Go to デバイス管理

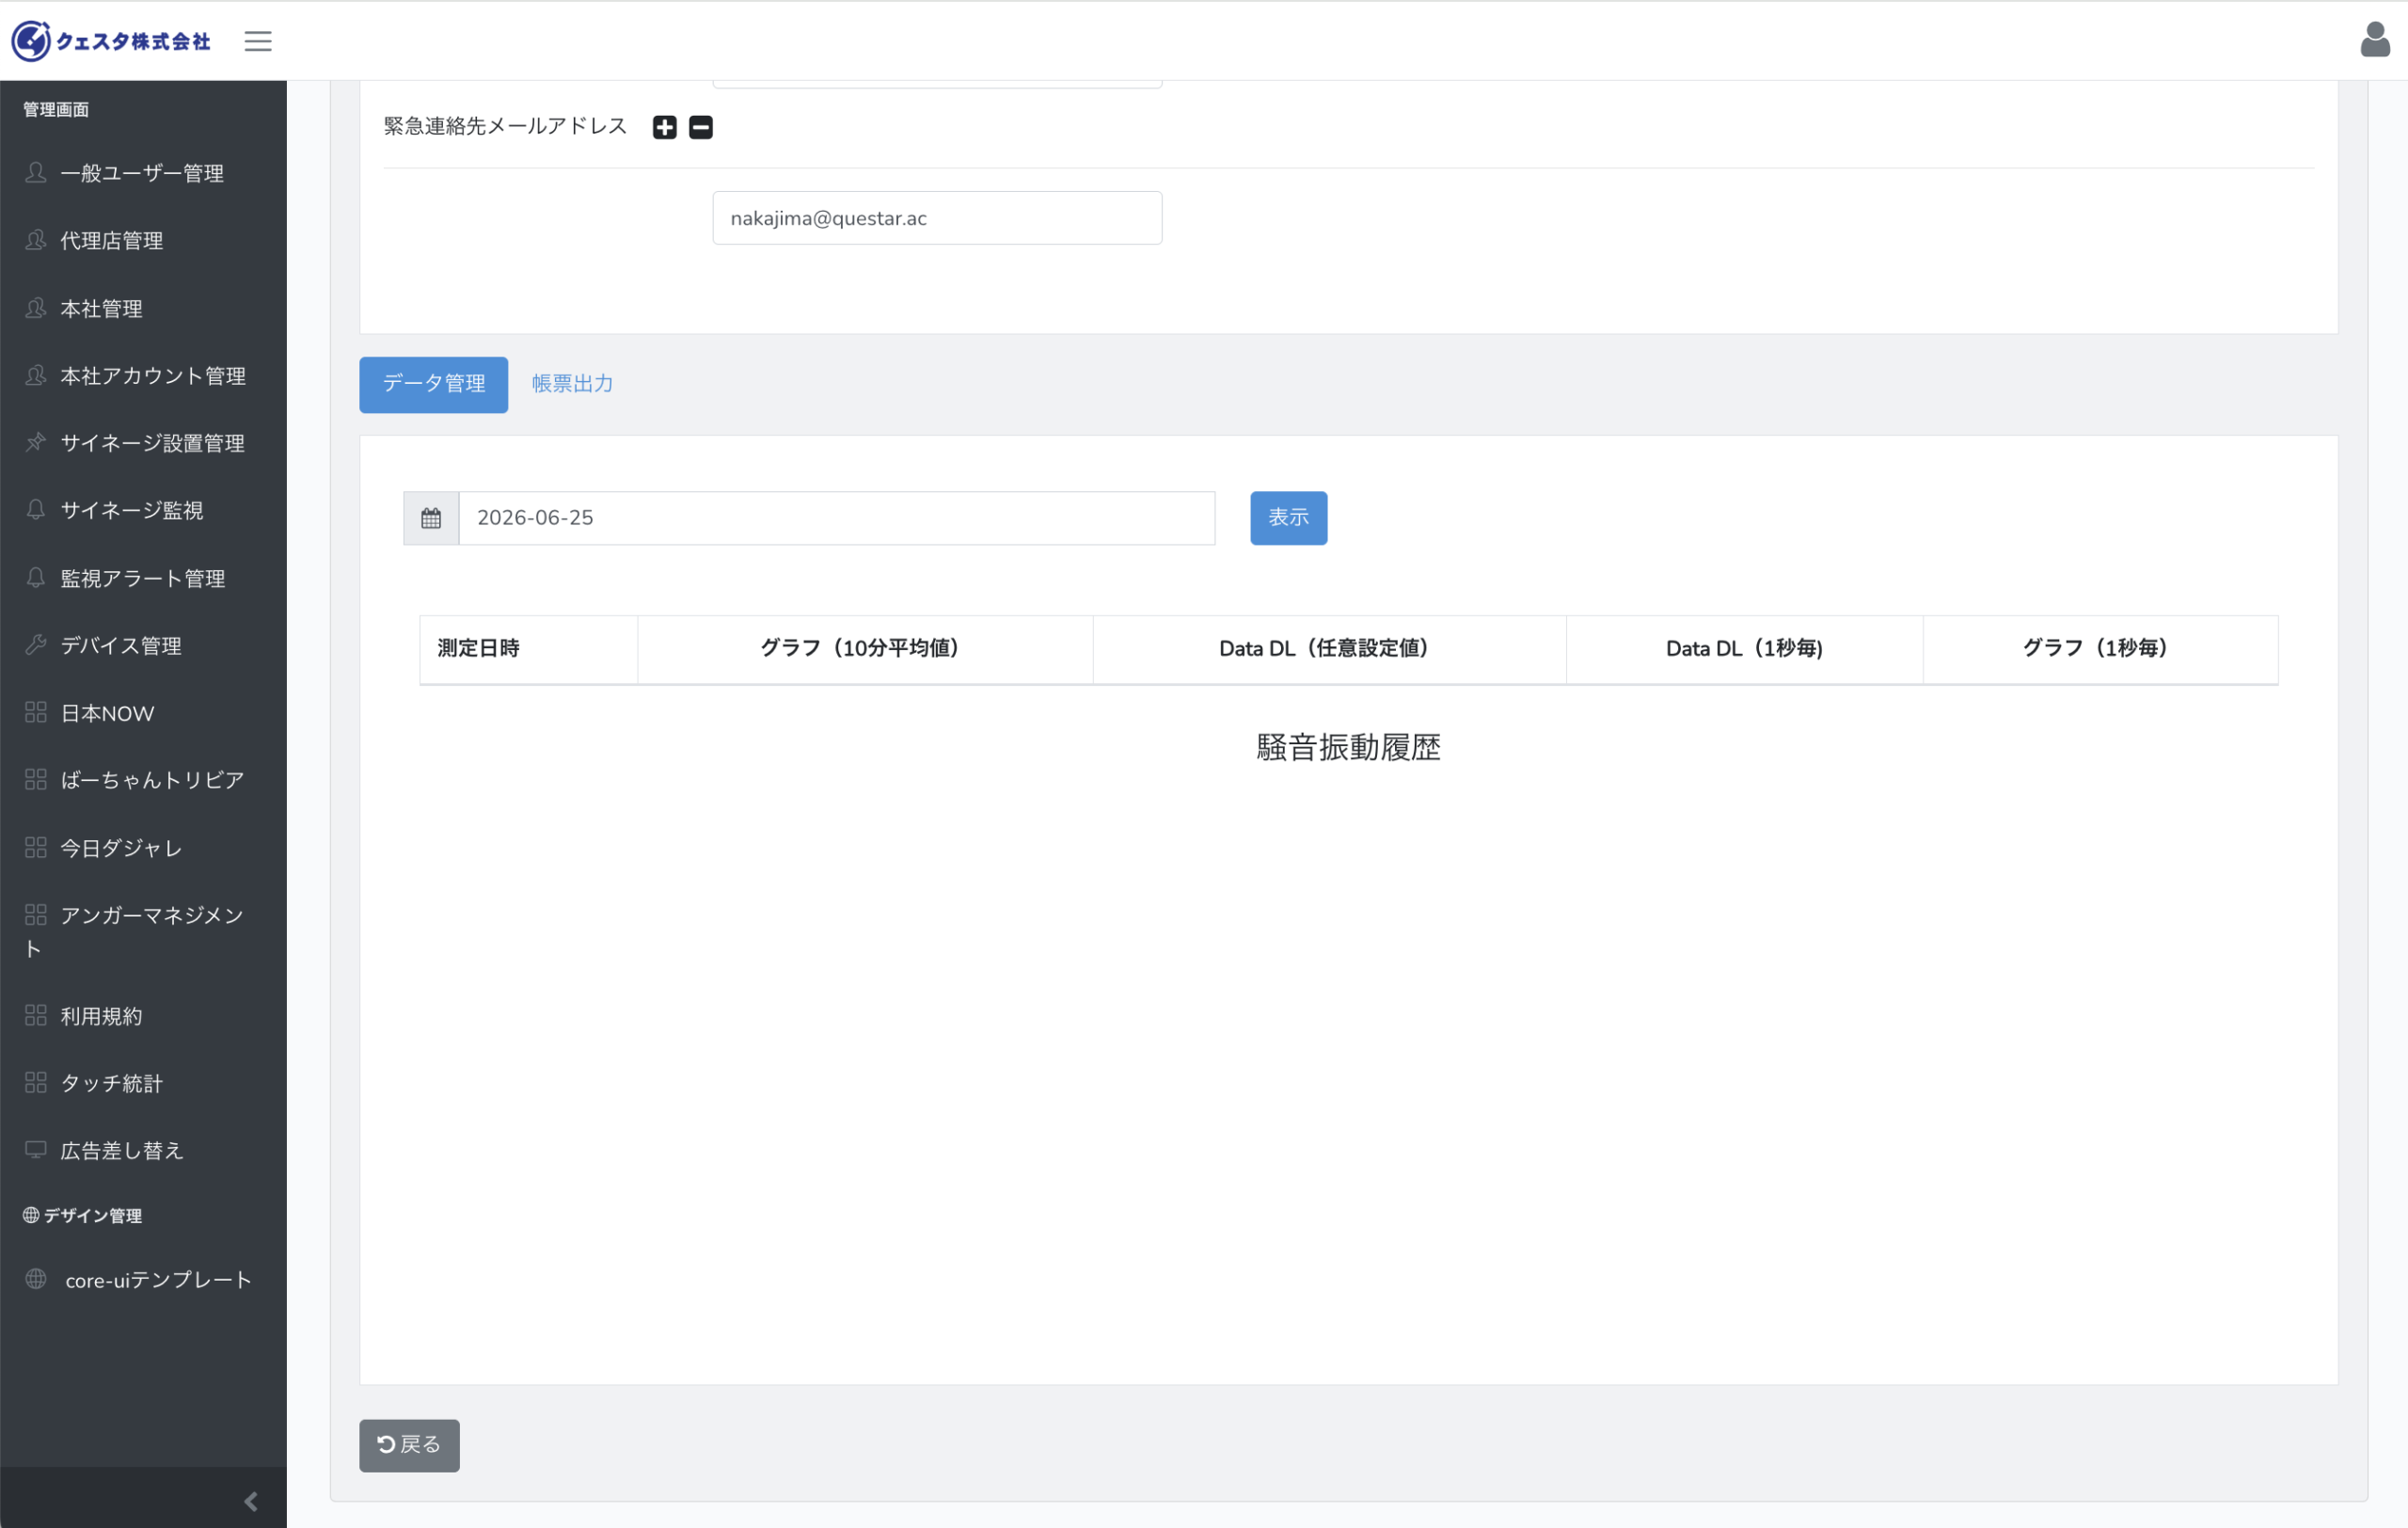pyautogui.click(x=143, y=645)
